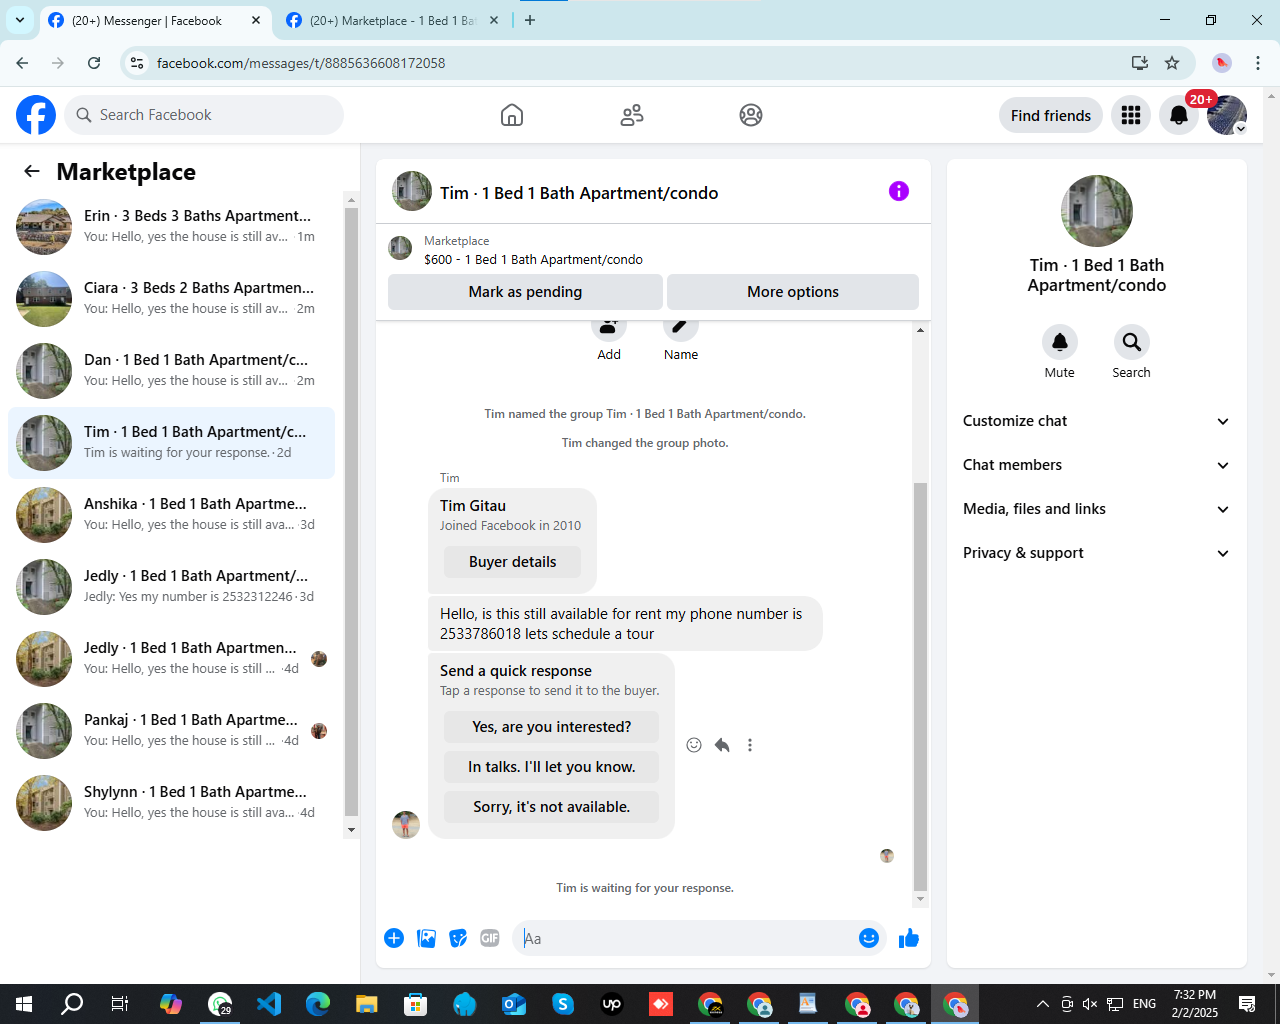Open the browser tab search dropdown

coord(20,20)
